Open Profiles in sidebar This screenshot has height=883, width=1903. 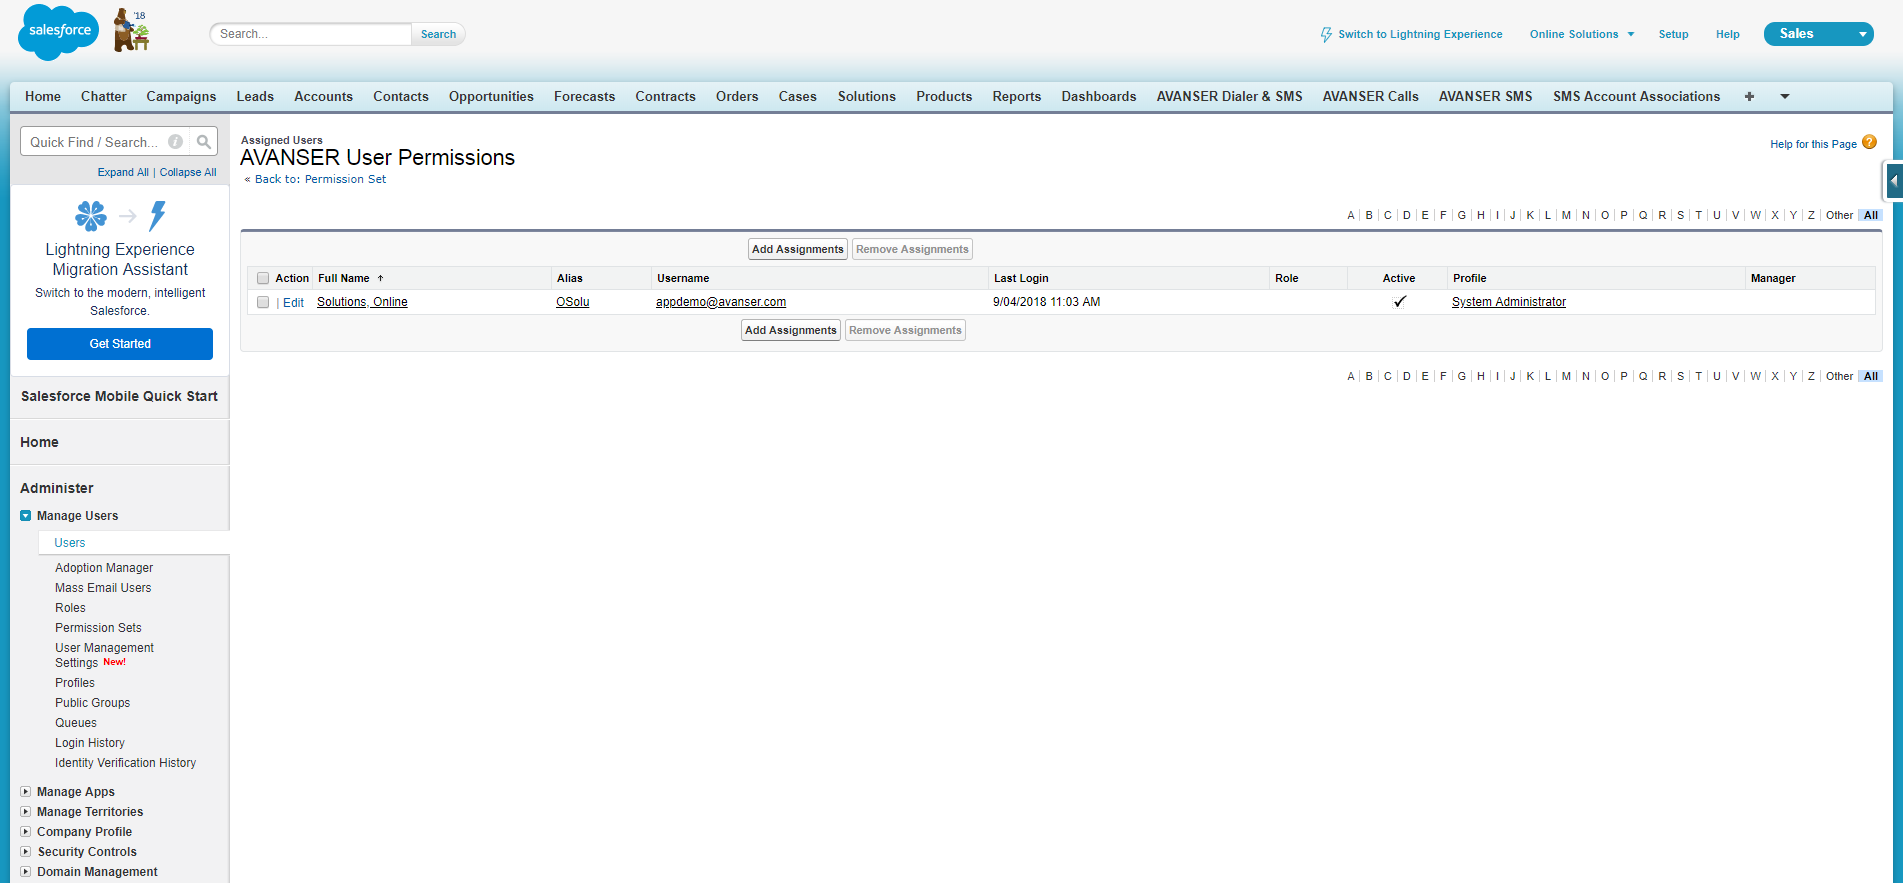pos(75,683)
